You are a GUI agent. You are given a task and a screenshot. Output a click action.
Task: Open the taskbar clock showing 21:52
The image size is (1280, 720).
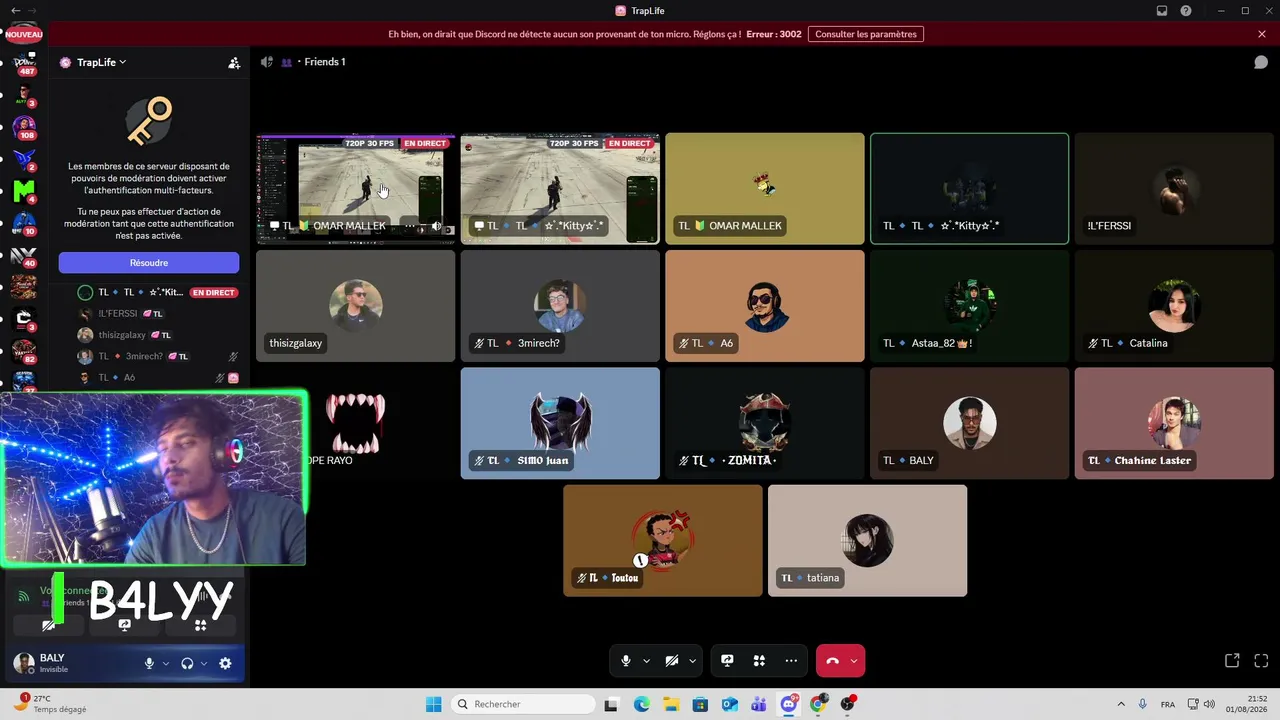[1249, 704]
